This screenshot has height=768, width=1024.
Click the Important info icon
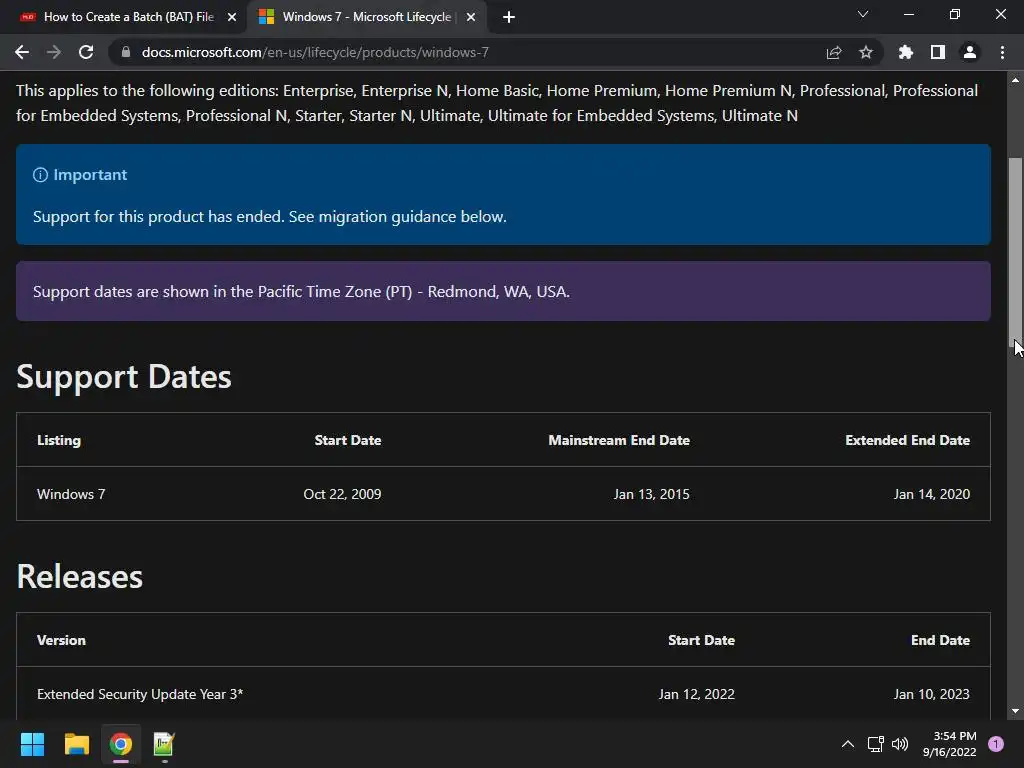pyautogui.click(x=40, y=175)
